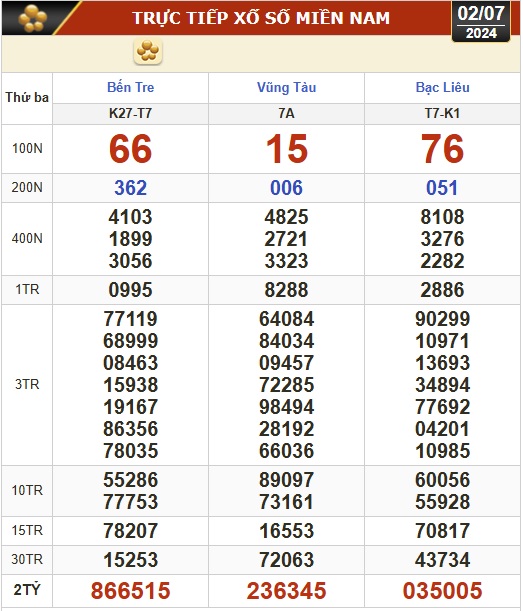Screen dimensions: 523x611
Task: Open the Vũng Tàu province link
Action: click(x=286, y=87)
